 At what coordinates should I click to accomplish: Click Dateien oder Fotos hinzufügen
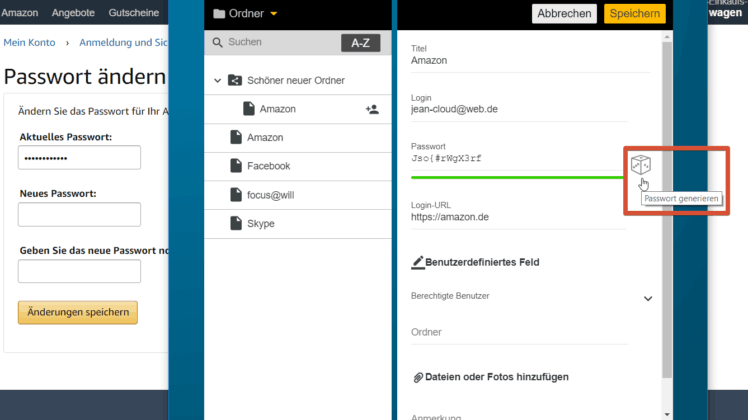(497, 377)
